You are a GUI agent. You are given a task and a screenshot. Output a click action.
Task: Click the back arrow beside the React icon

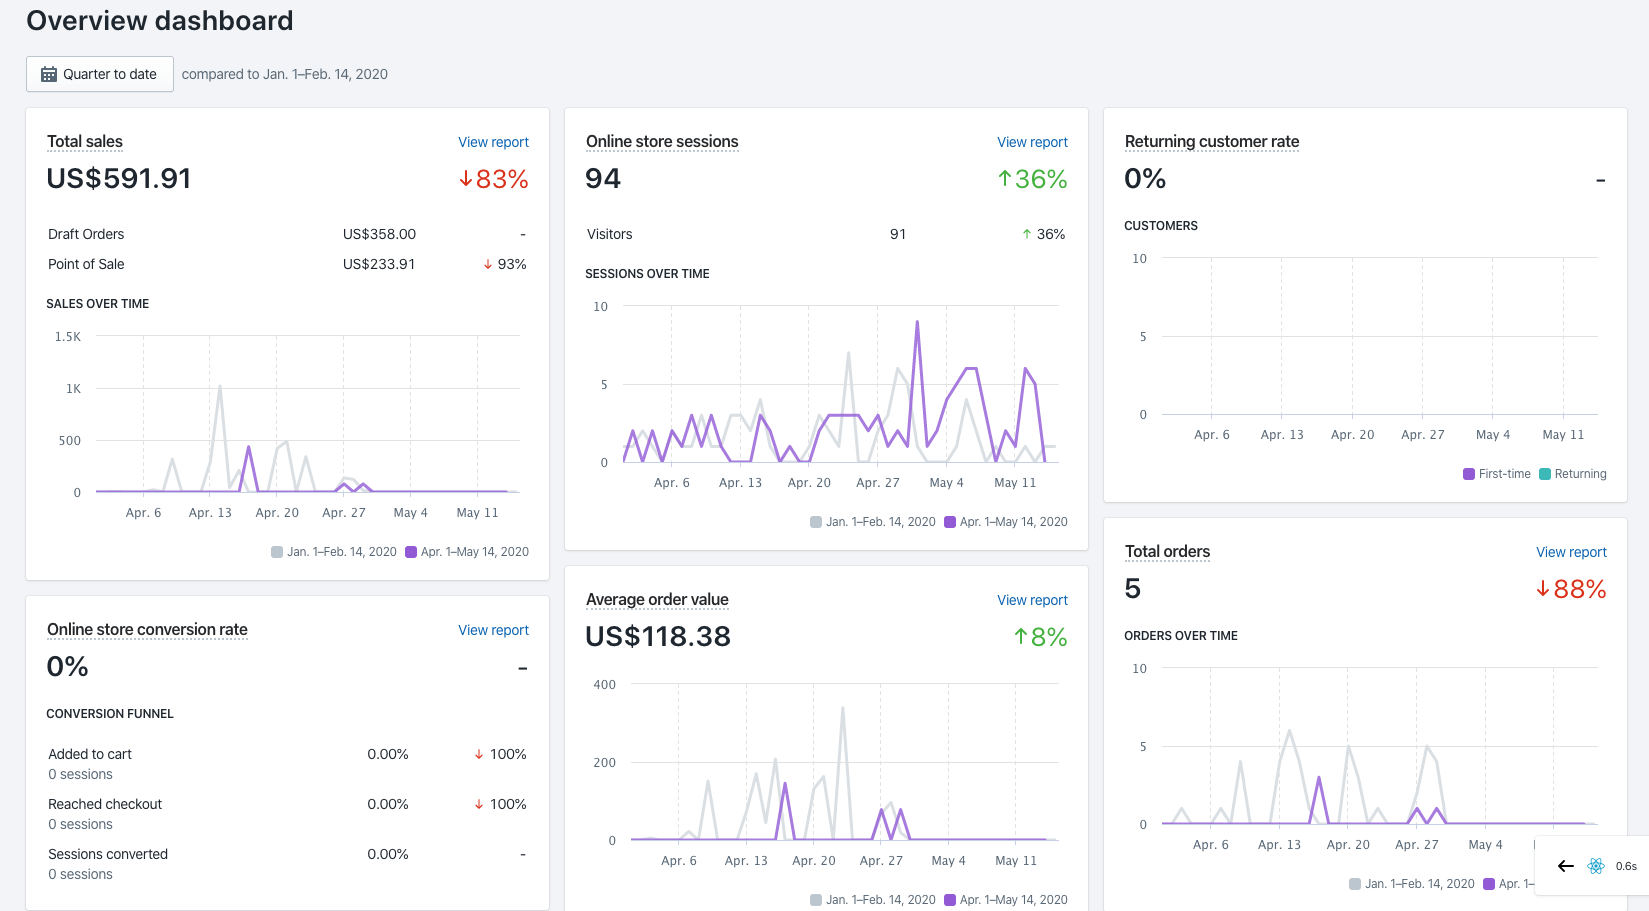[x=1566, y=866]
